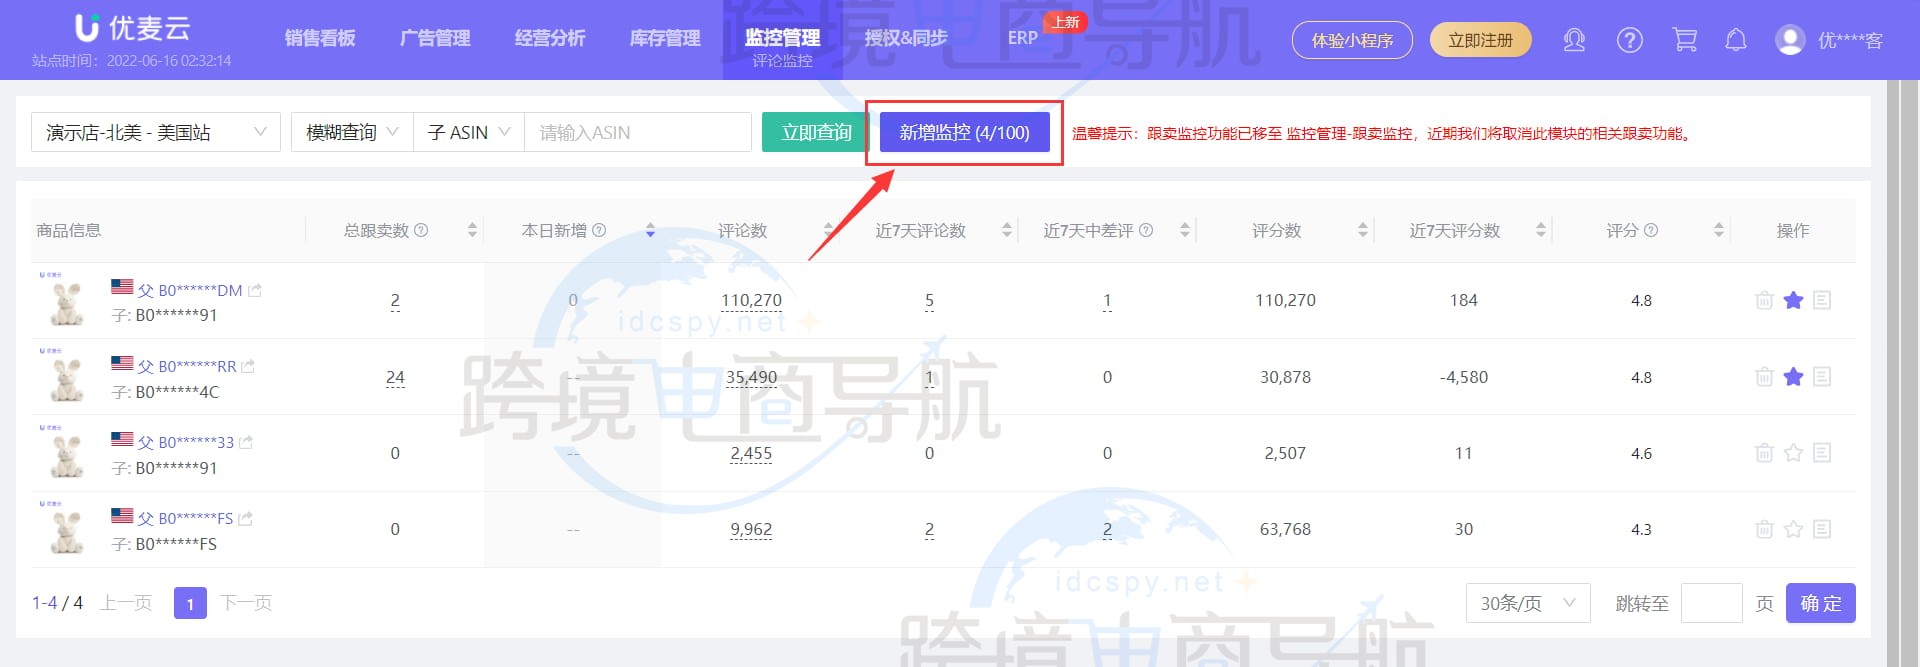Go to 上一页
This screenshot has height=667, width=1920.
click(x=126, y=603)
